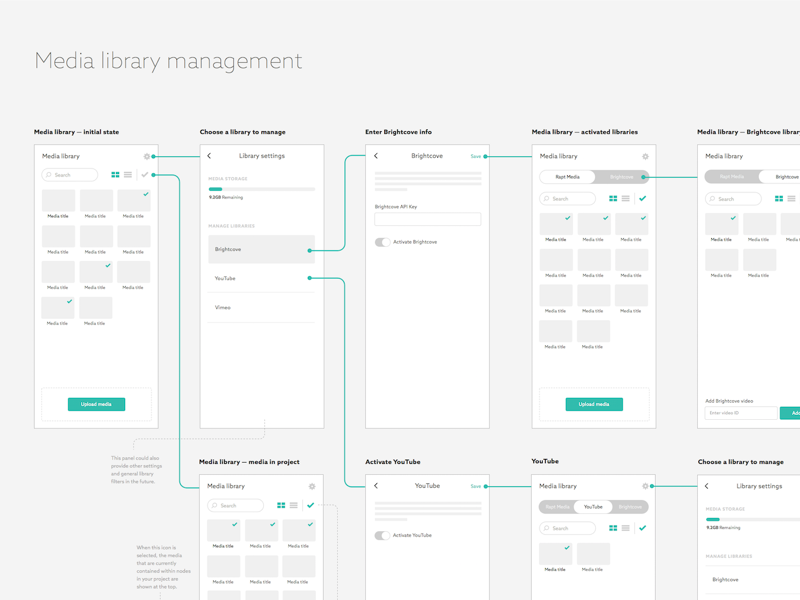Screen dimensions: 800x600
Task: Open settings gear in activated libraries panel
Action: pos(645,157)
